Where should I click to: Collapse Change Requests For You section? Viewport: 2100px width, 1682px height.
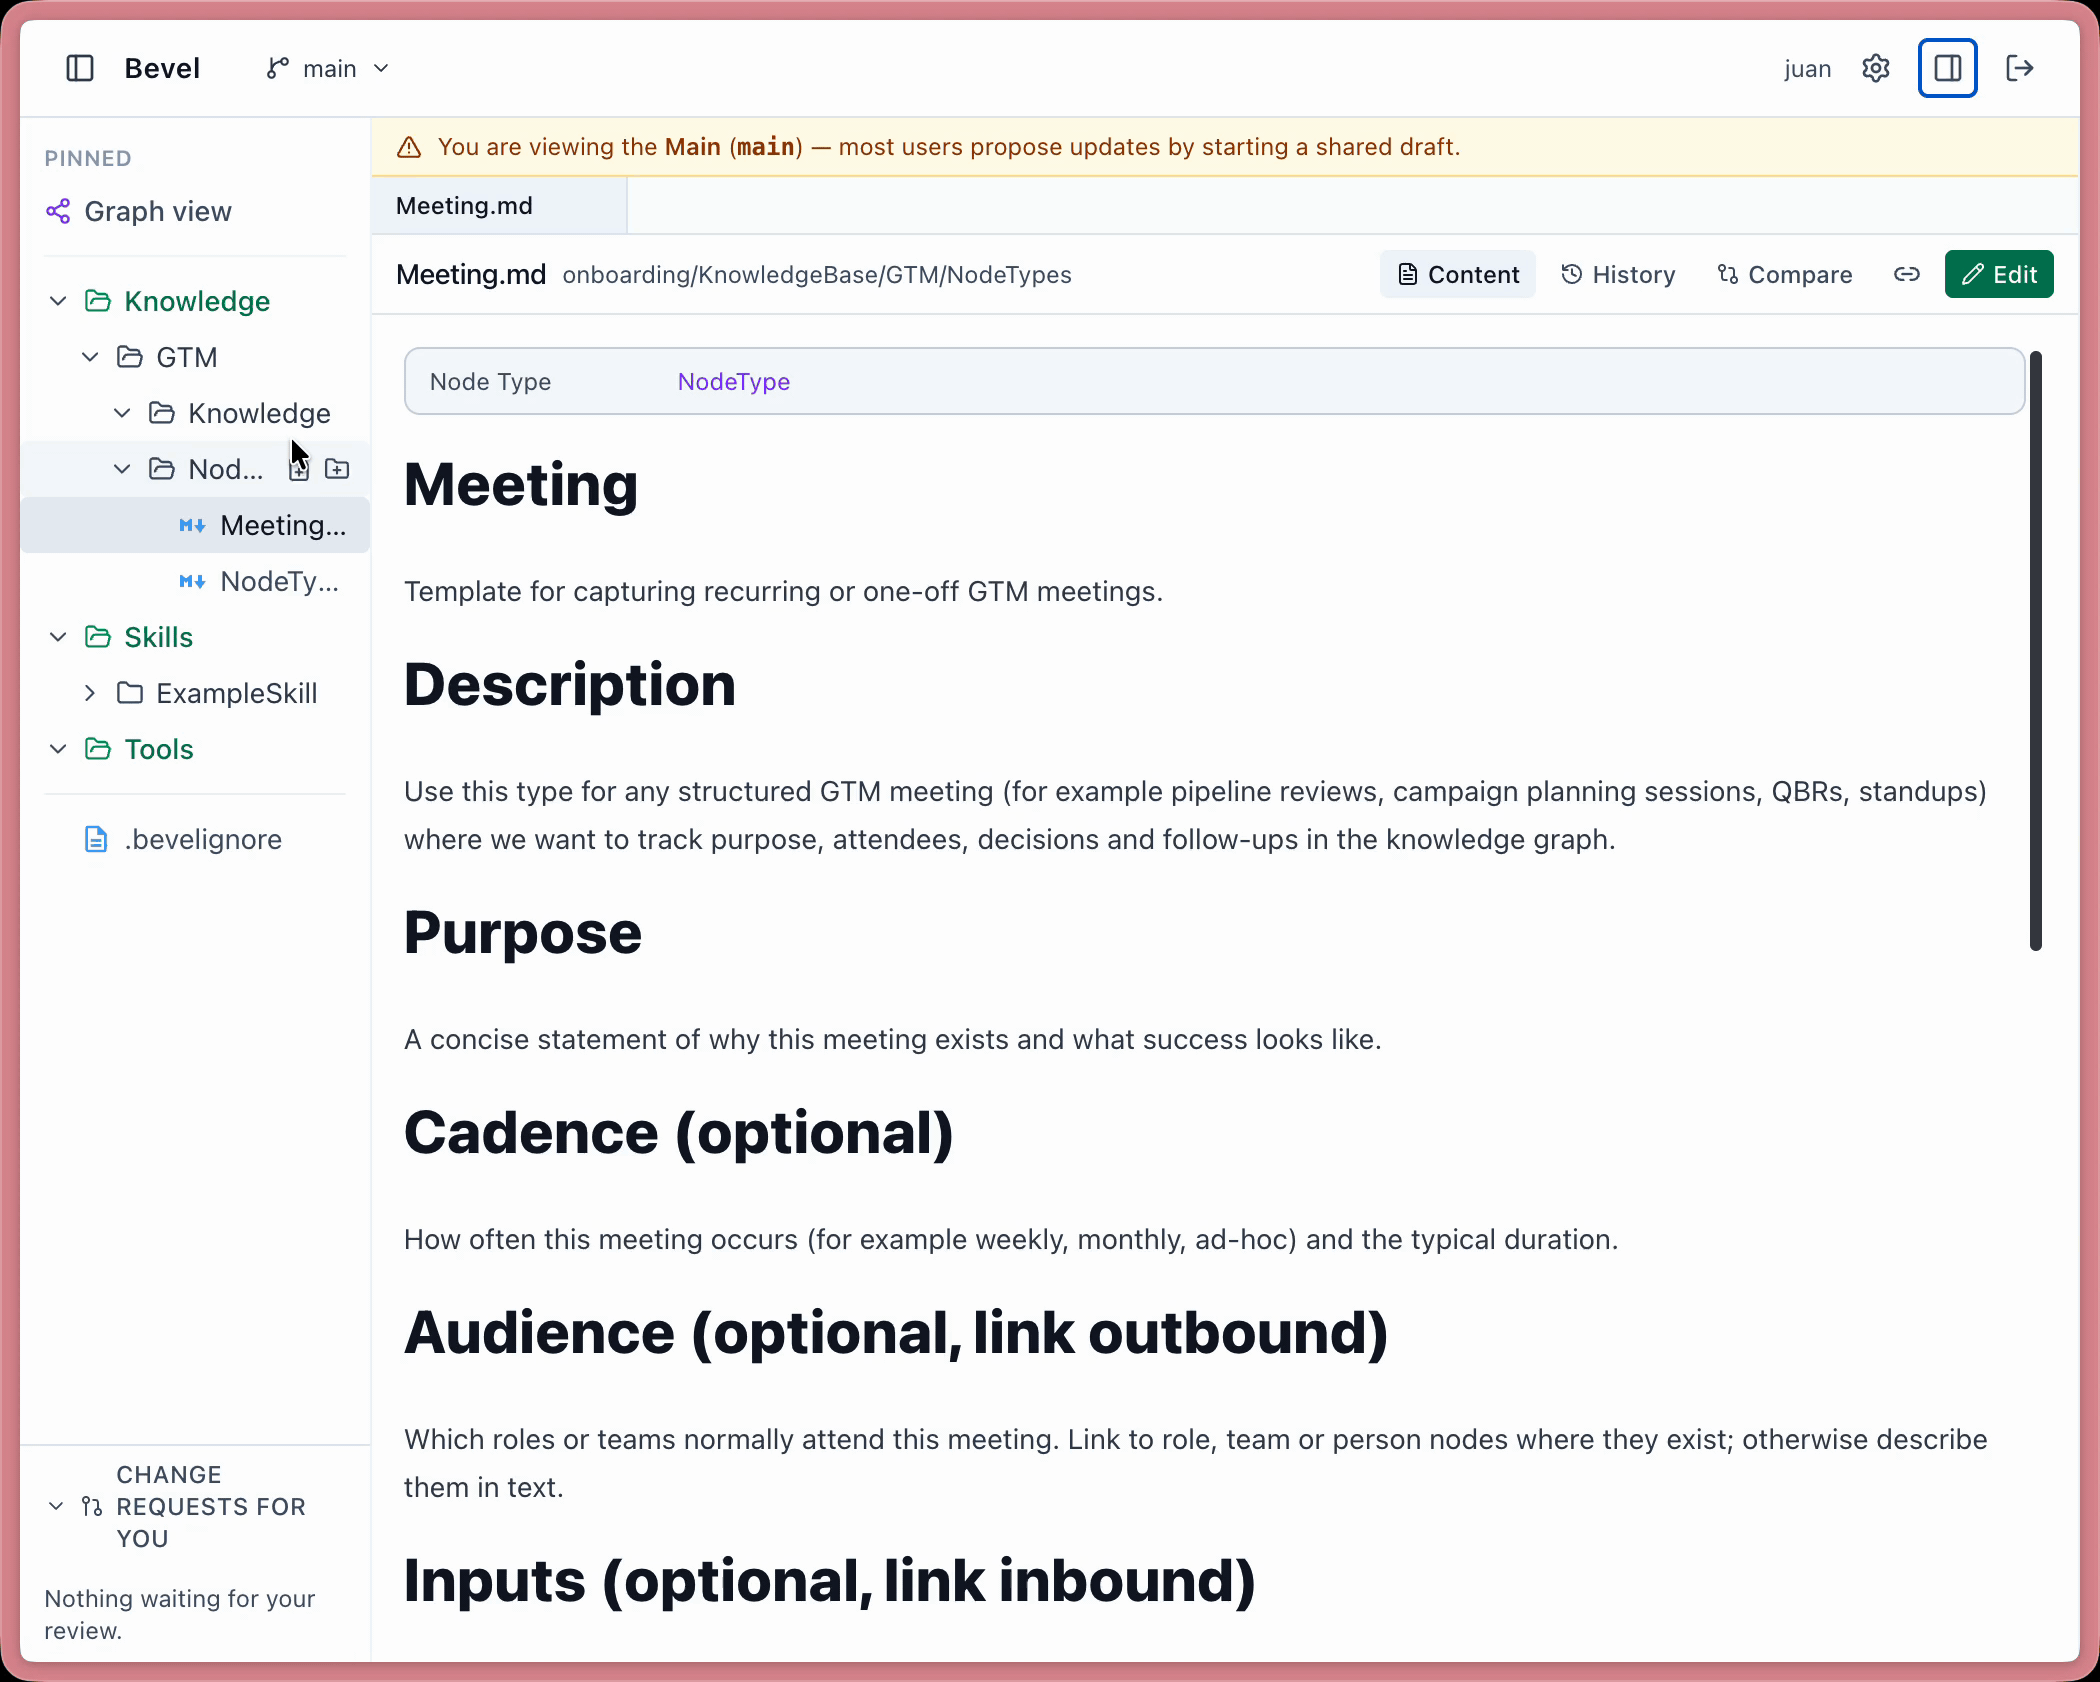56,1506
